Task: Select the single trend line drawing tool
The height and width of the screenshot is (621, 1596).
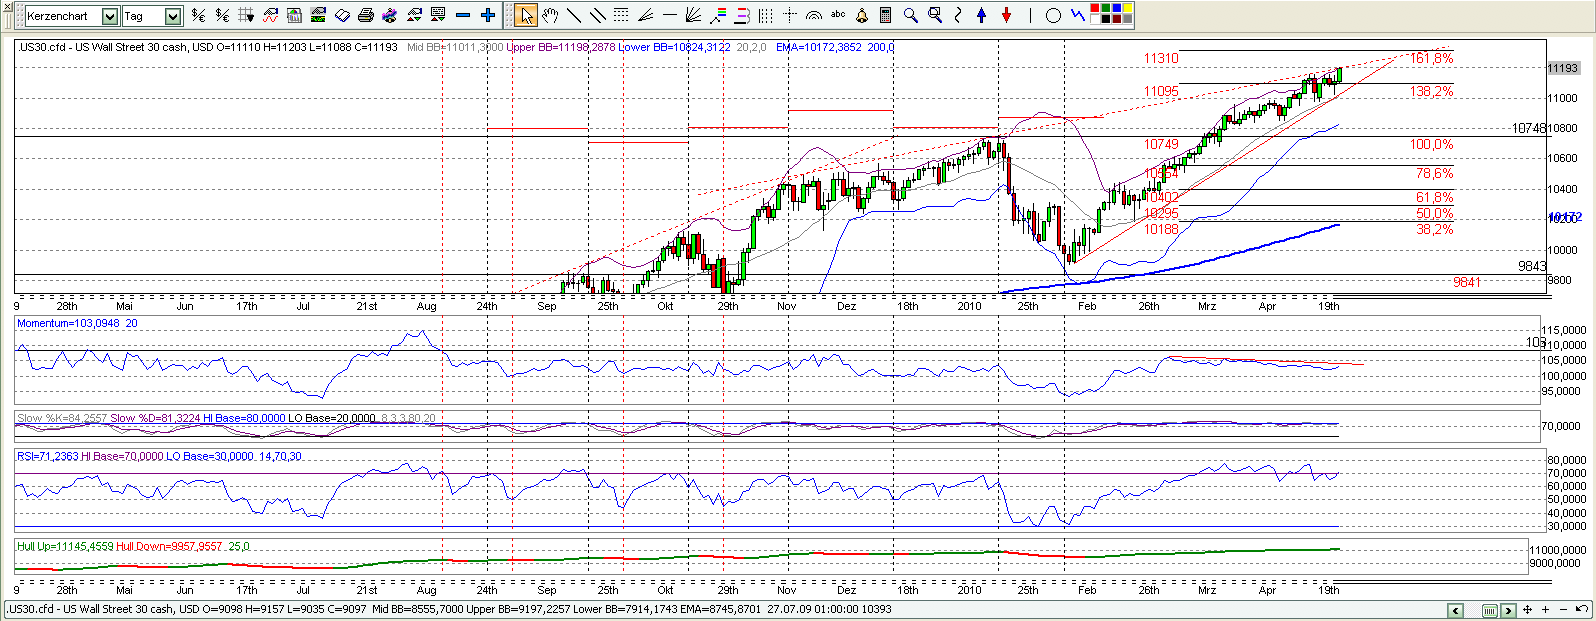Action: click(x=573, y=15)
